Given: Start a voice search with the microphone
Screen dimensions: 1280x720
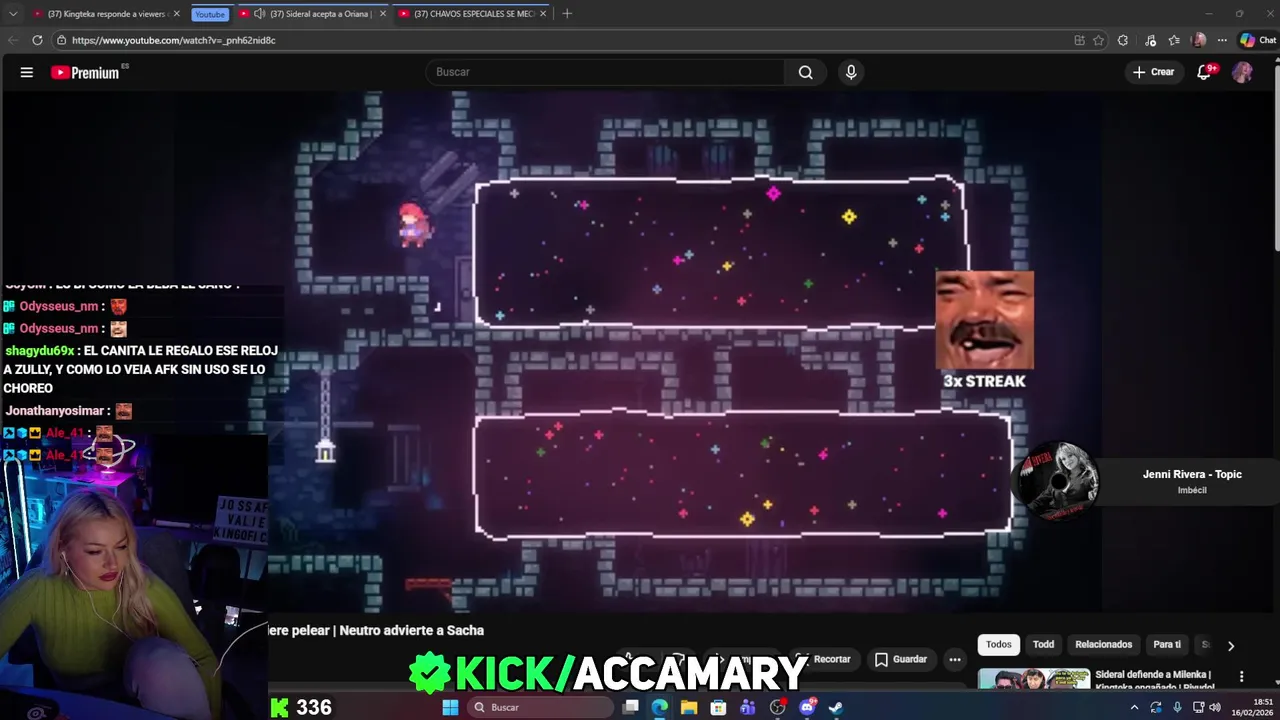Looking at the screenshot, I should pyautogui.click(x=851, y=72).
